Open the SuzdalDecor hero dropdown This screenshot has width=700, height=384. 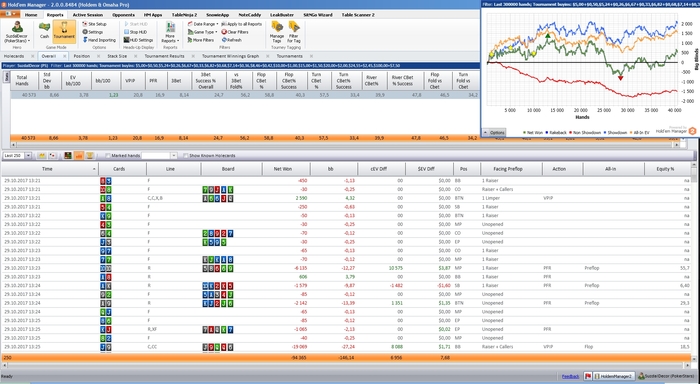coord(17,31)
